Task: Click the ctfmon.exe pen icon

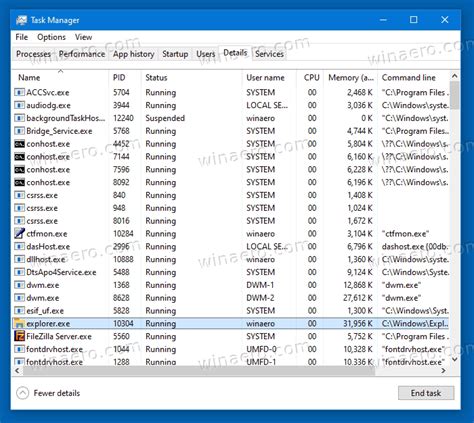Action: 19,233
